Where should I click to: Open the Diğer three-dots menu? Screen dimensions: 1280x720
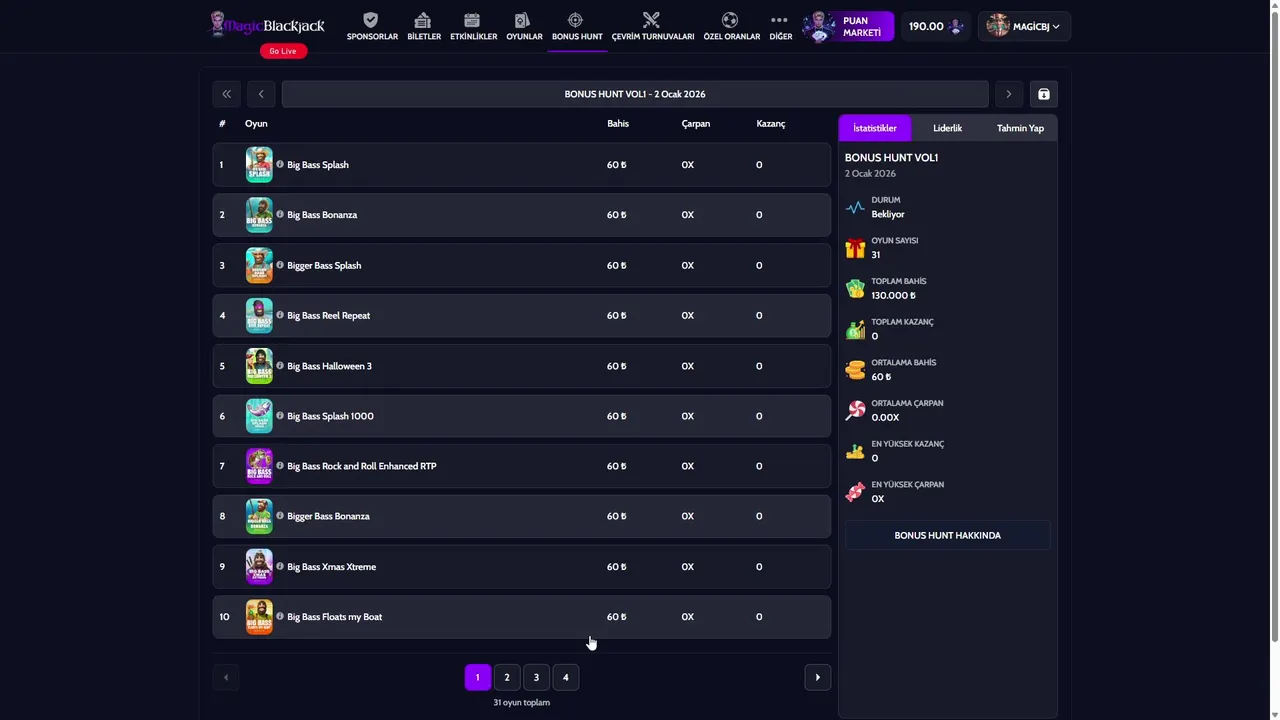[x=779, y=20]
